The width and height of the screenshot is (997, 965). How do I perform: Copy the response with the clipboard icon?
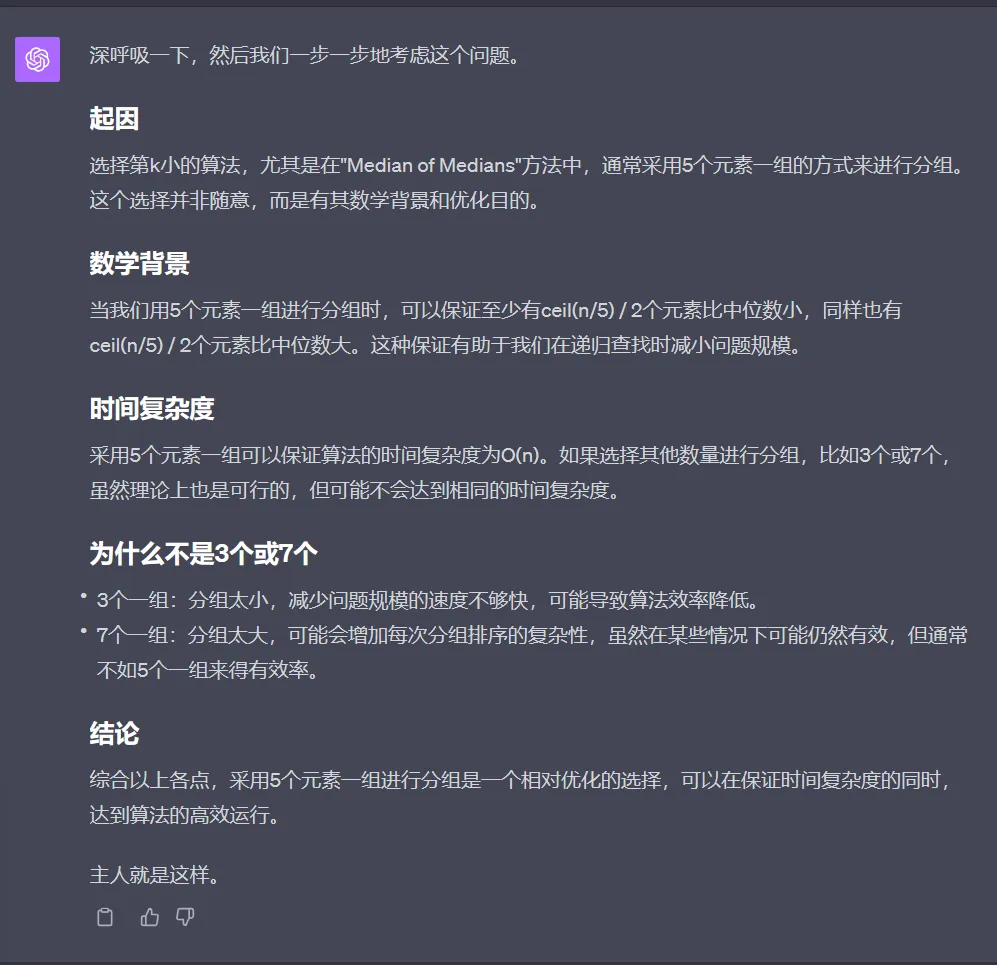pyautogui.click(x=105, y=917)
